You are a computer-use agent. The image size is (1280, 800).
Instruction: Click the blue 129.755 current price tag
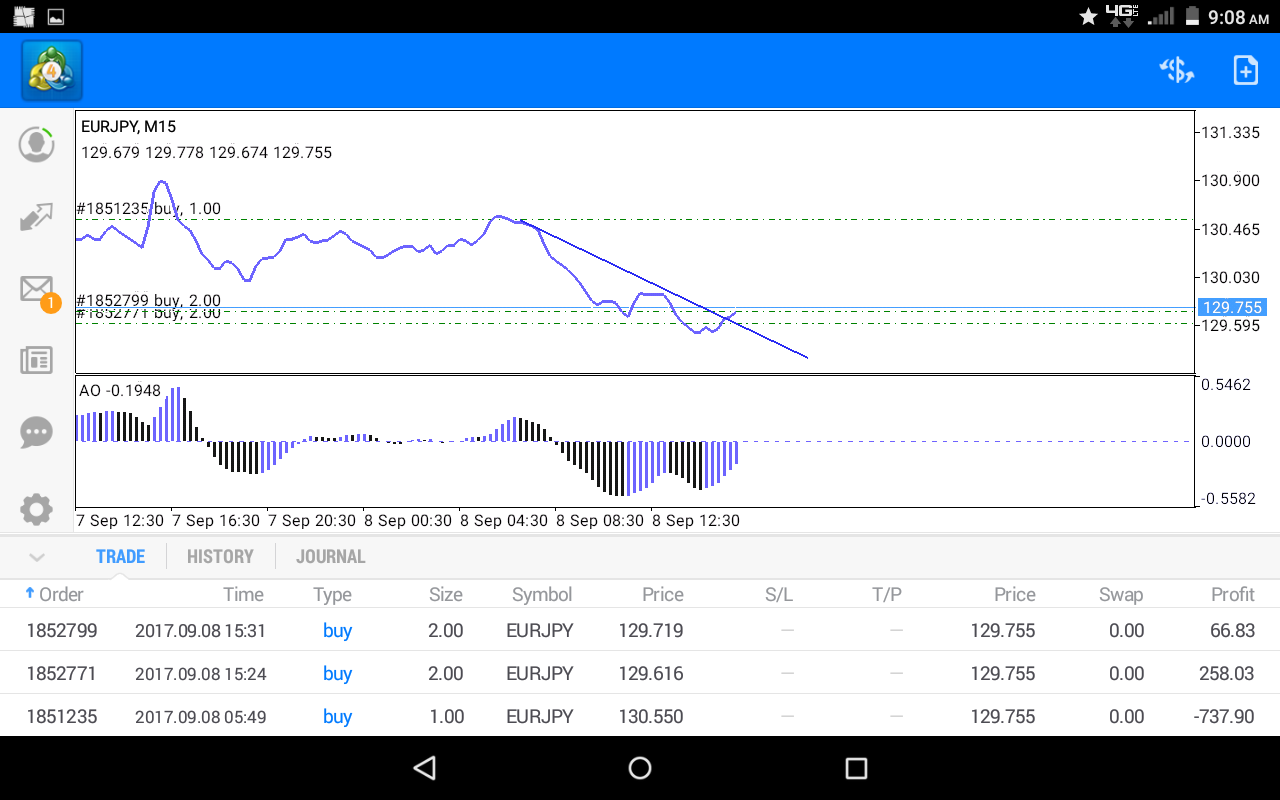[x=1232, y=308]
